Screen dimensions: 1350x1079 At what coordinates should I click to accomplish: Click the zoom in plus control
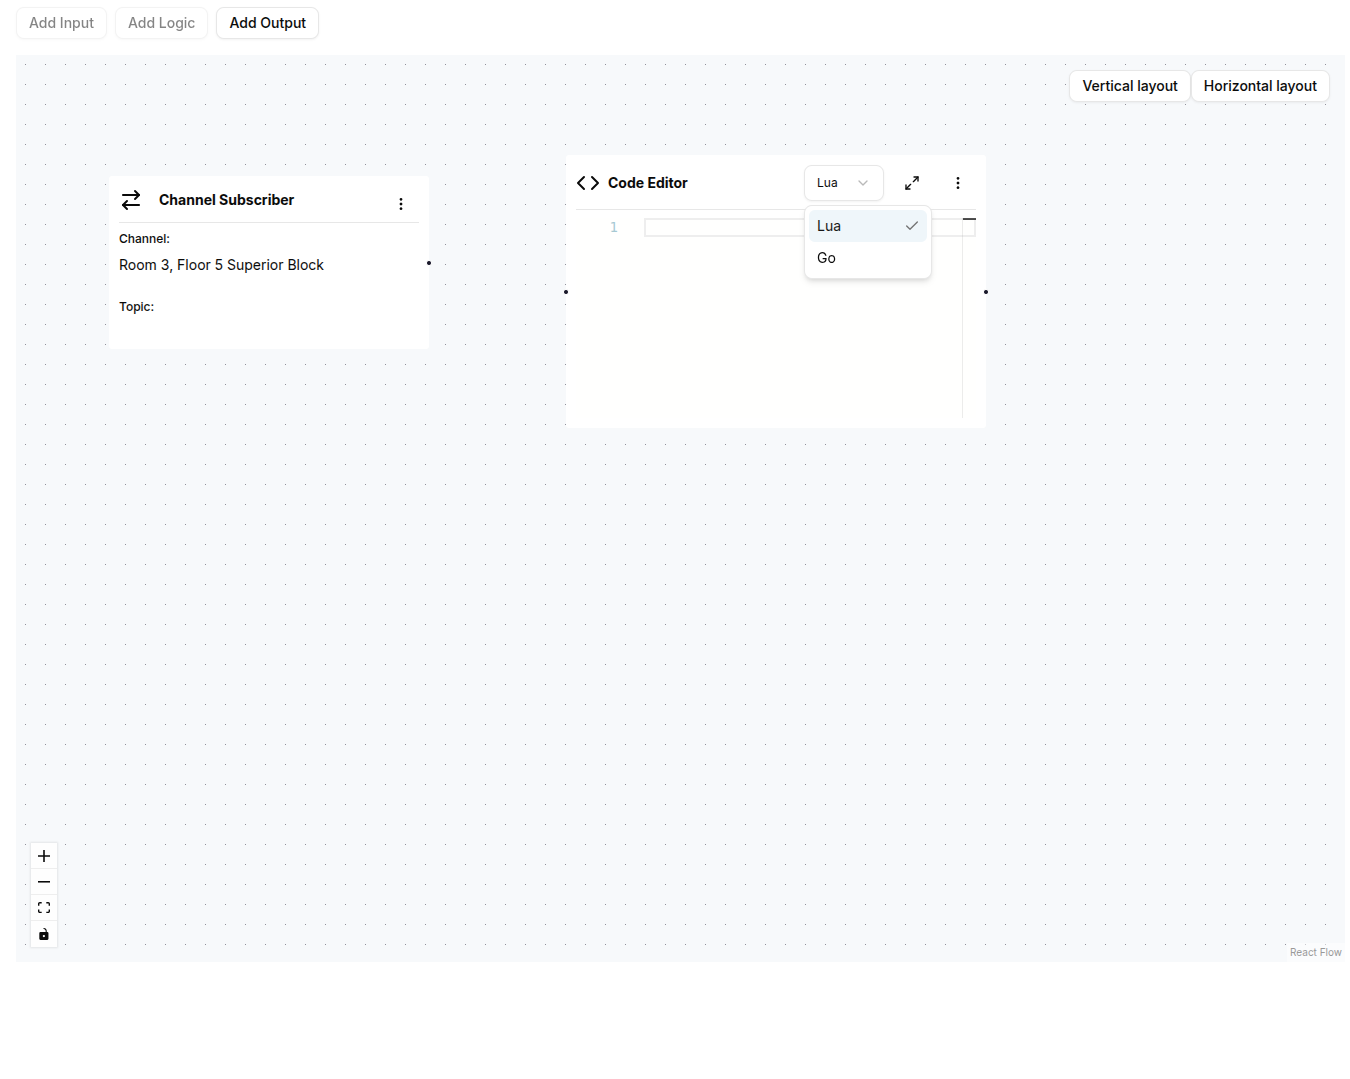click(44, 856)
